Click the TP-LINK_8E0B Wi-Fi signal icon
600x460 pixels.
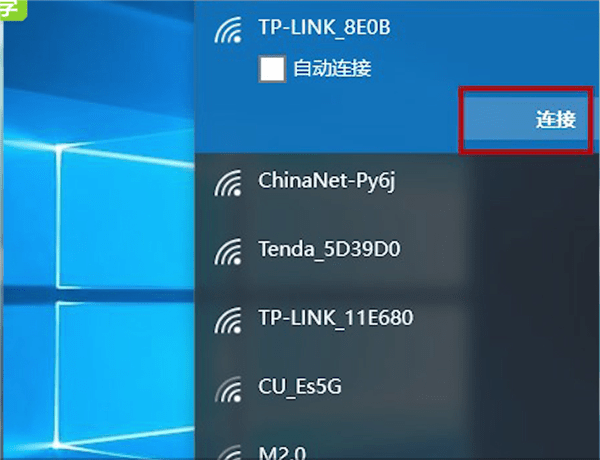(x=228, y=29)
